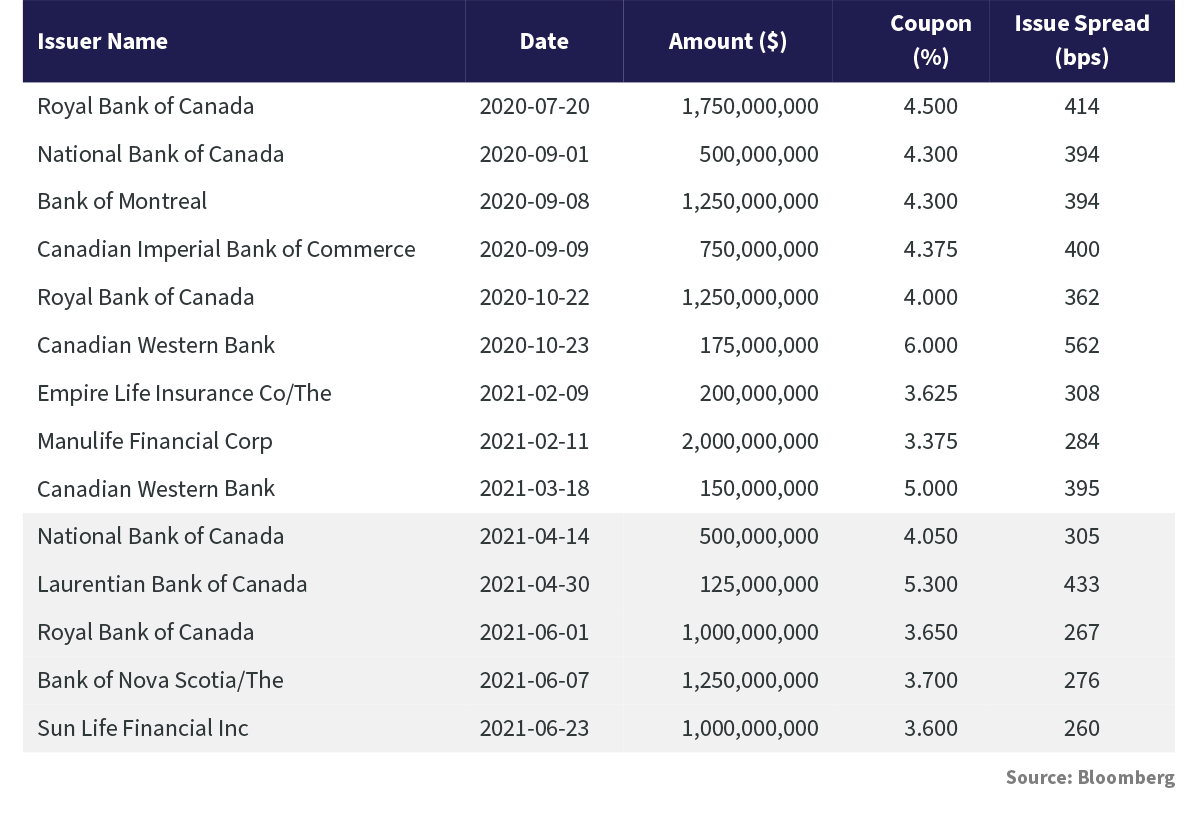Image resolution: width=1200 pixels, height=813 pixels.
Task: Click the 4.375 coupon value
Action: 930,249
